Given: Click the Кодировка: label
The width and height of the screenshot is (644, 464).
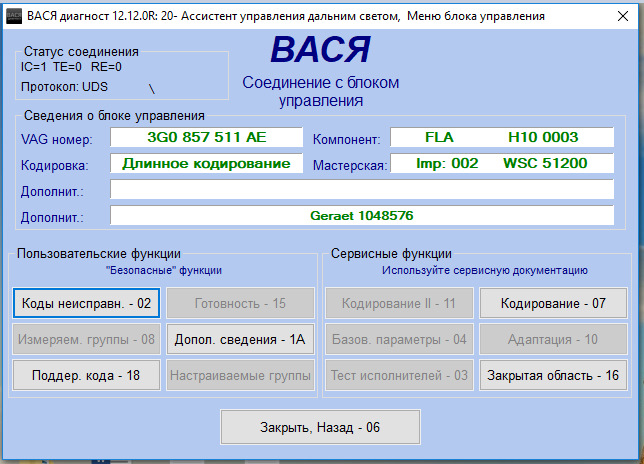Looking at the screenshot, I should (x=55, y=165).
